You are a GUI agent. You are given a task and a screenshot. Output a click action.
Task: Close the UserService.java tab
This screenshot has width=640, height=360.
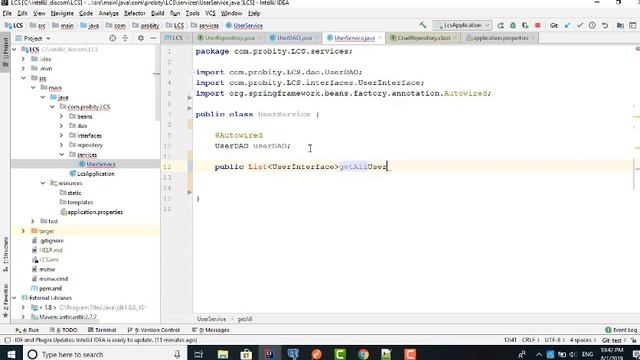pyautogui.click(x=380, y=38)
